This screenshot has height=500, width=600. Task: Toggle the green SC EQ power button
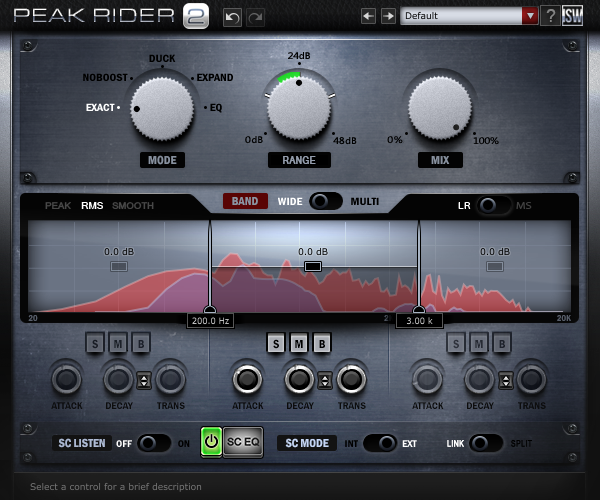[211, 442]
